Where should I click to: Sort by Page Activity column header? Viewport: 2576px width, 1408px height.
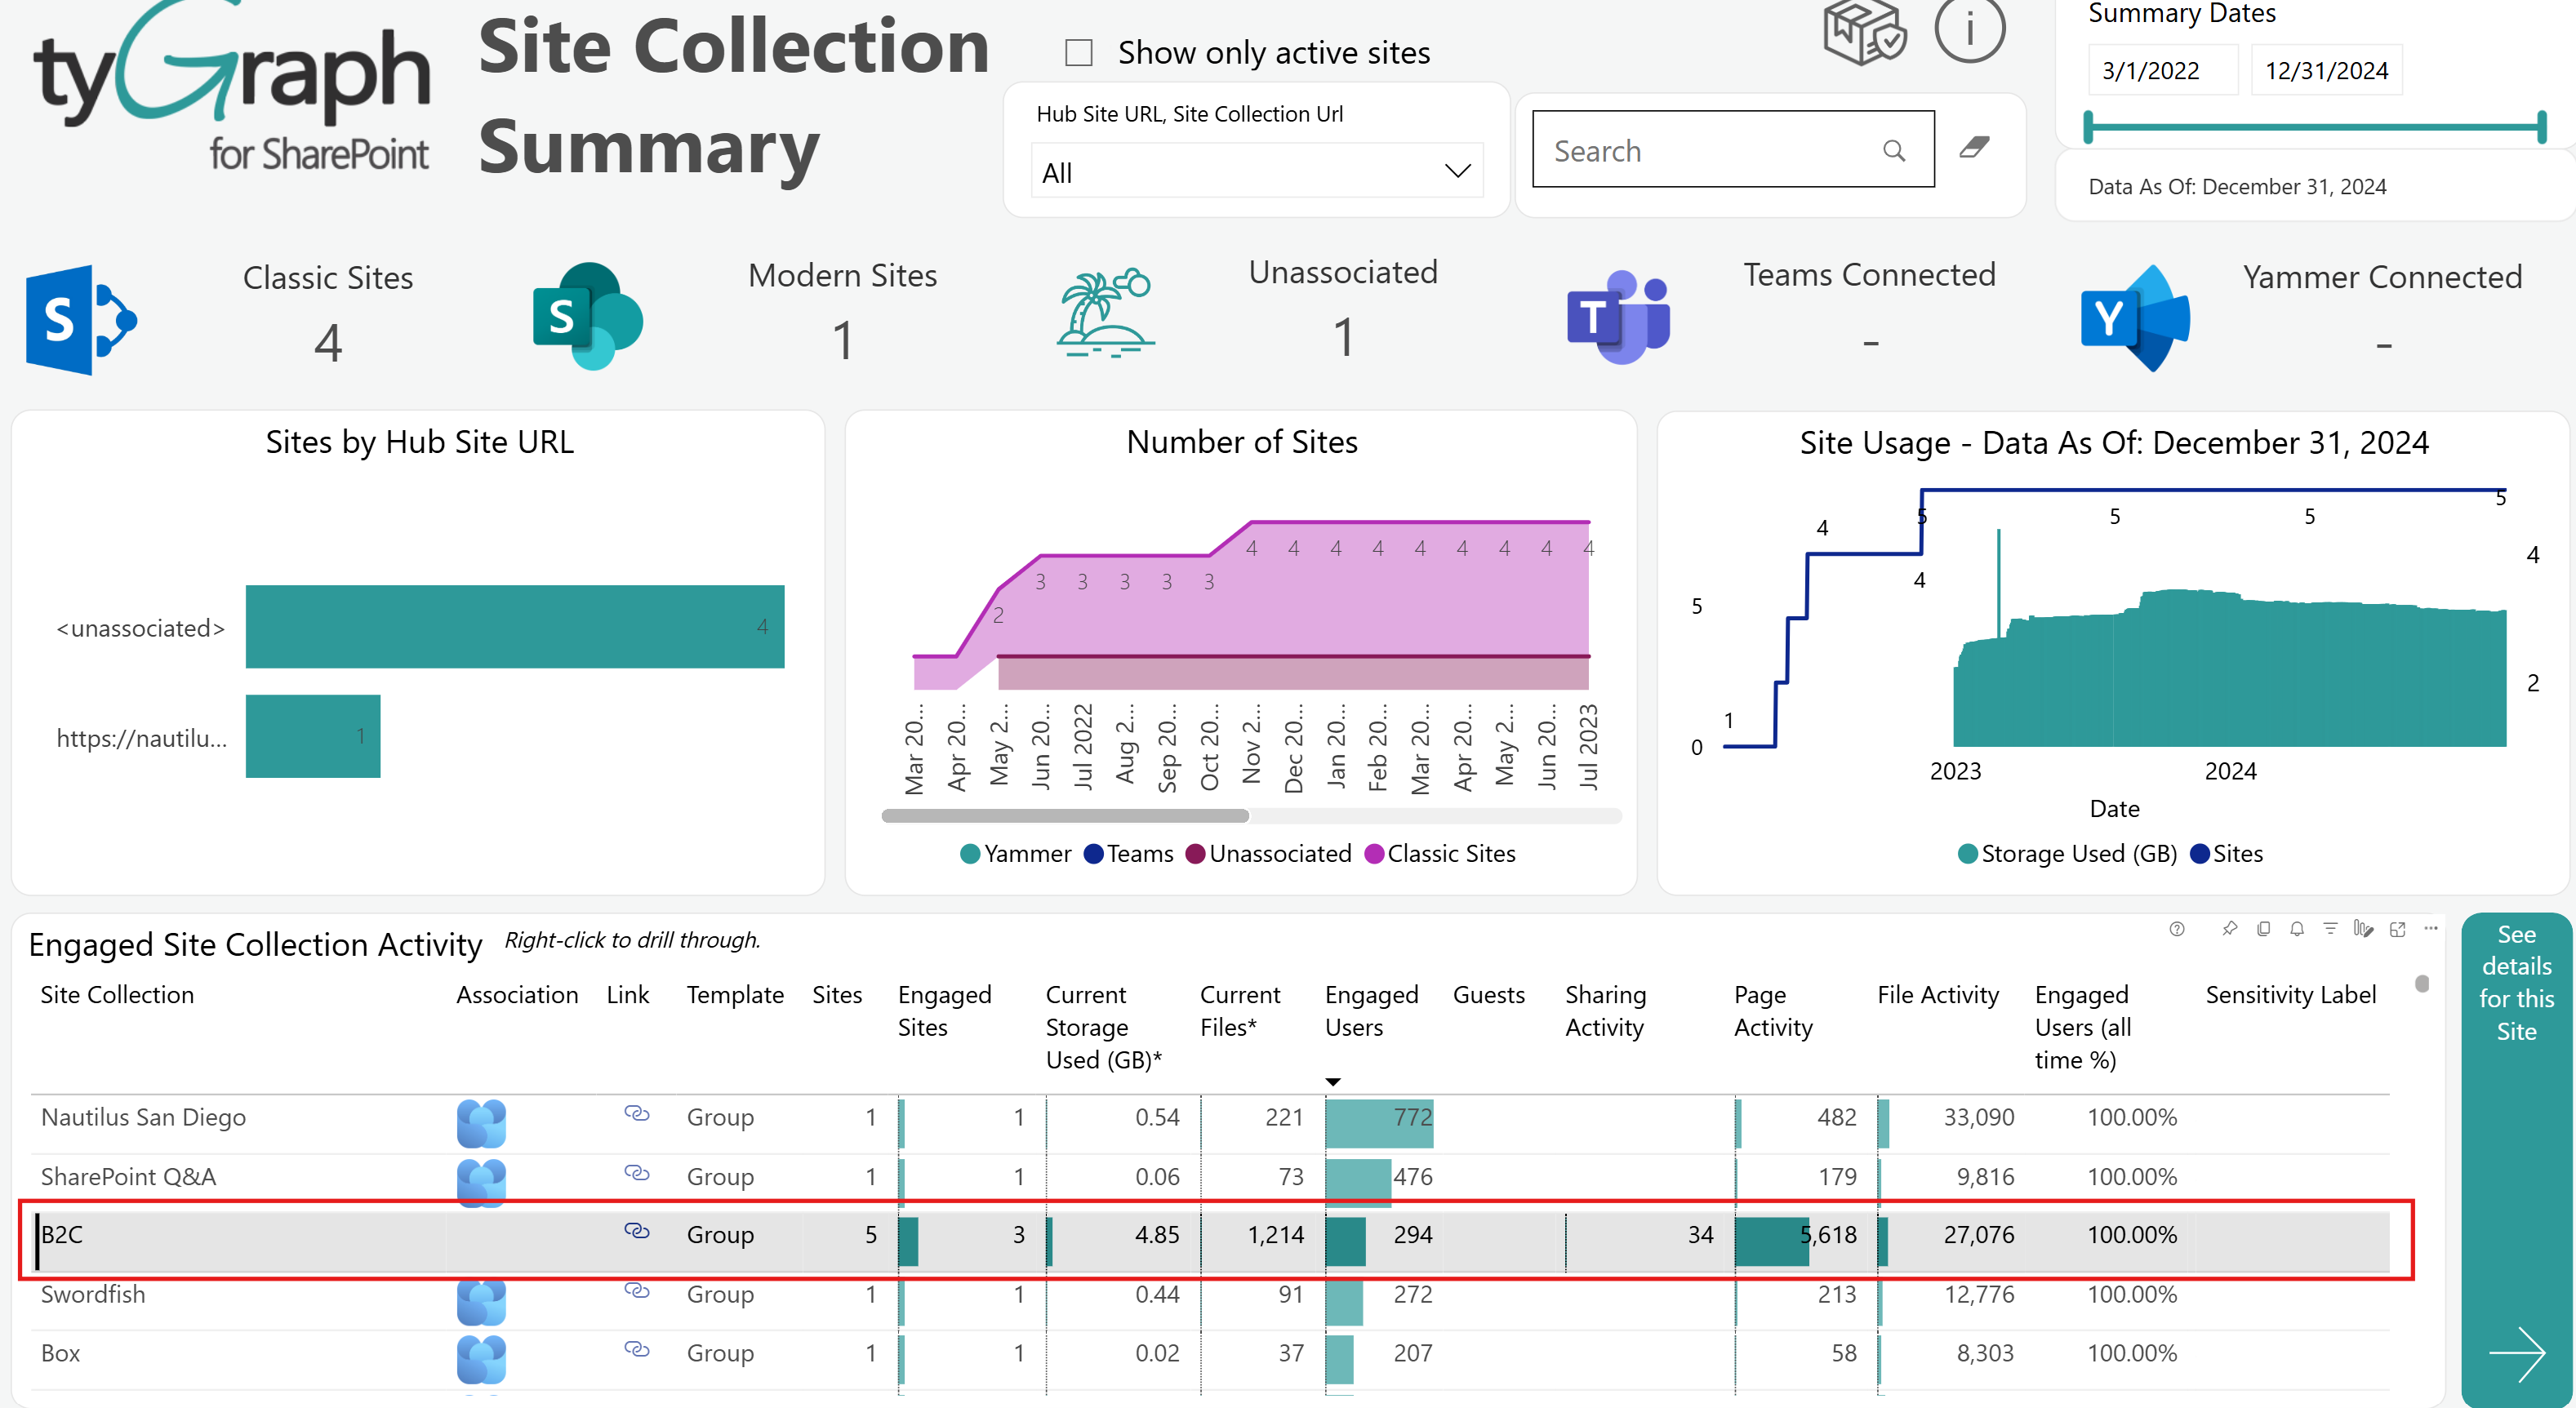coord(1772,1011)
